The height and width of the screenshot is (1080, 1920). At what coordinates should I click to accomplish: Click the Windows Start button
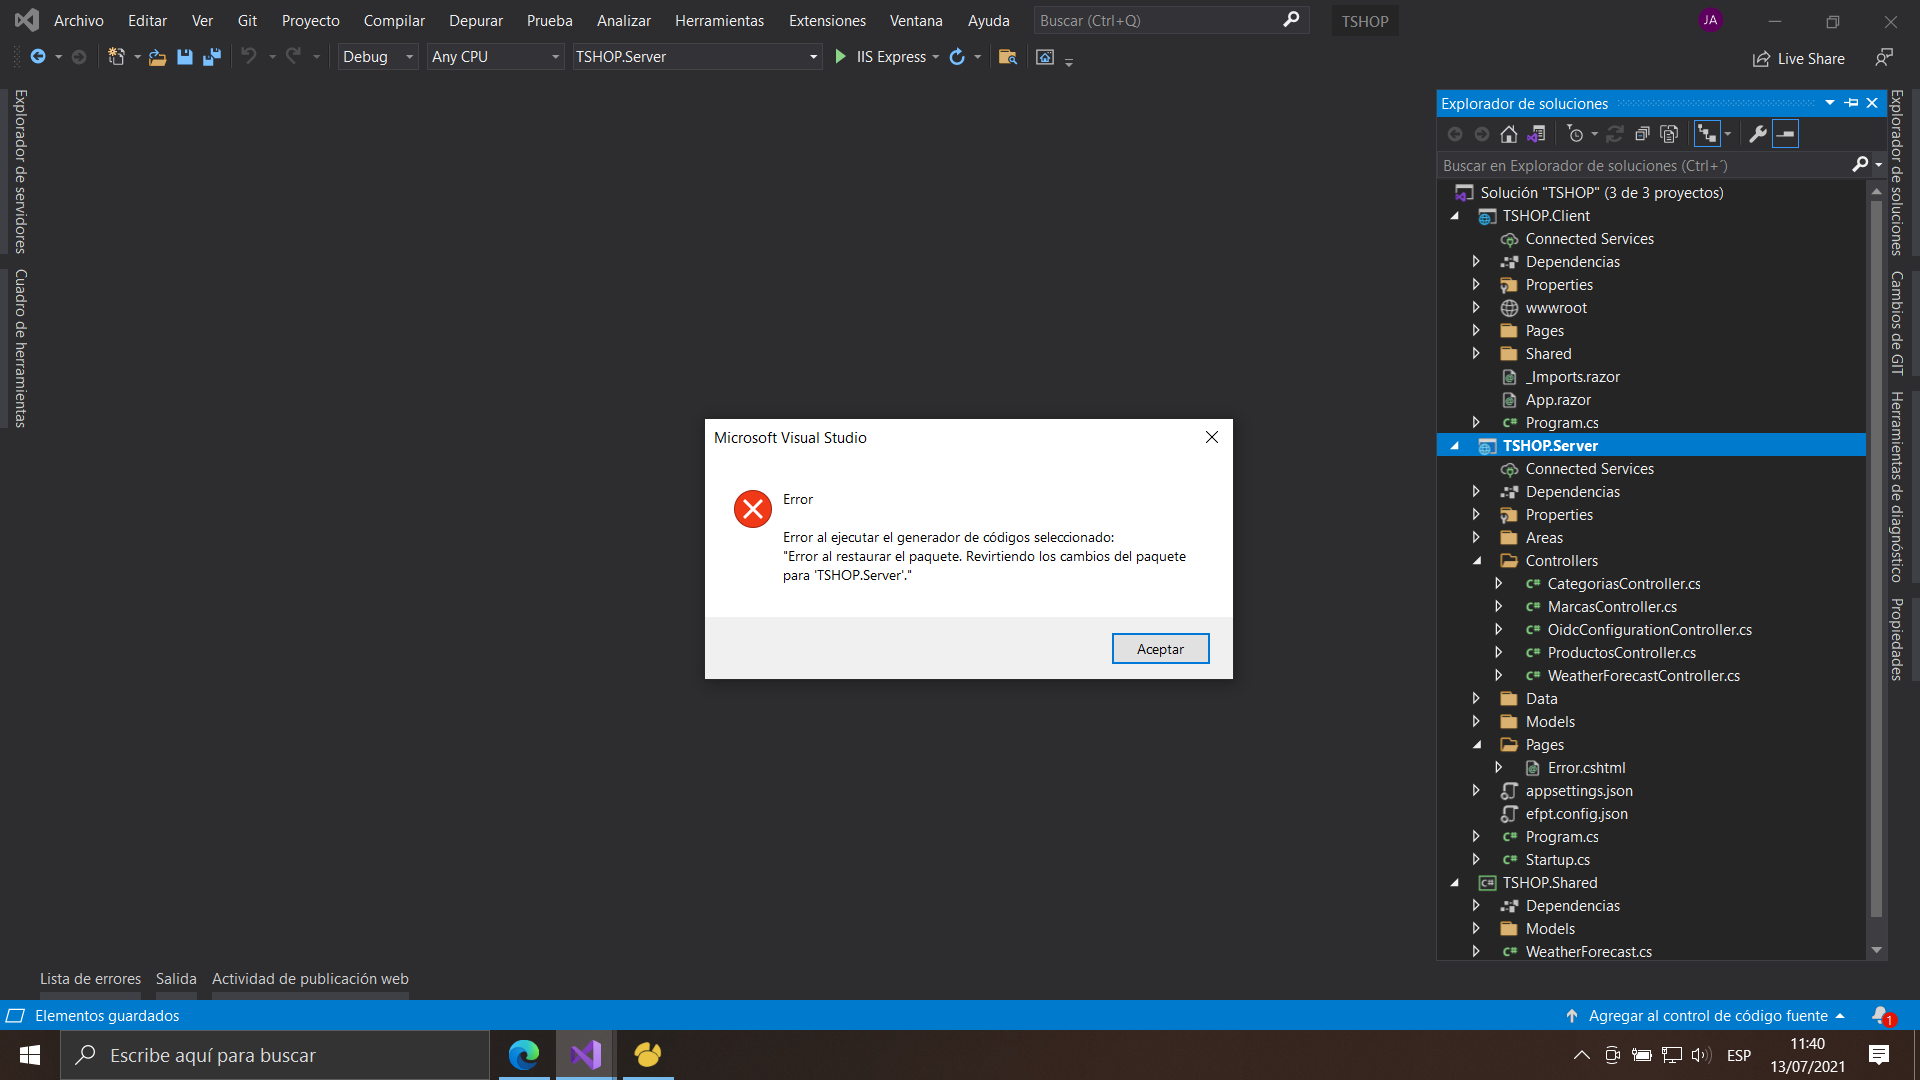[30, 1055]
